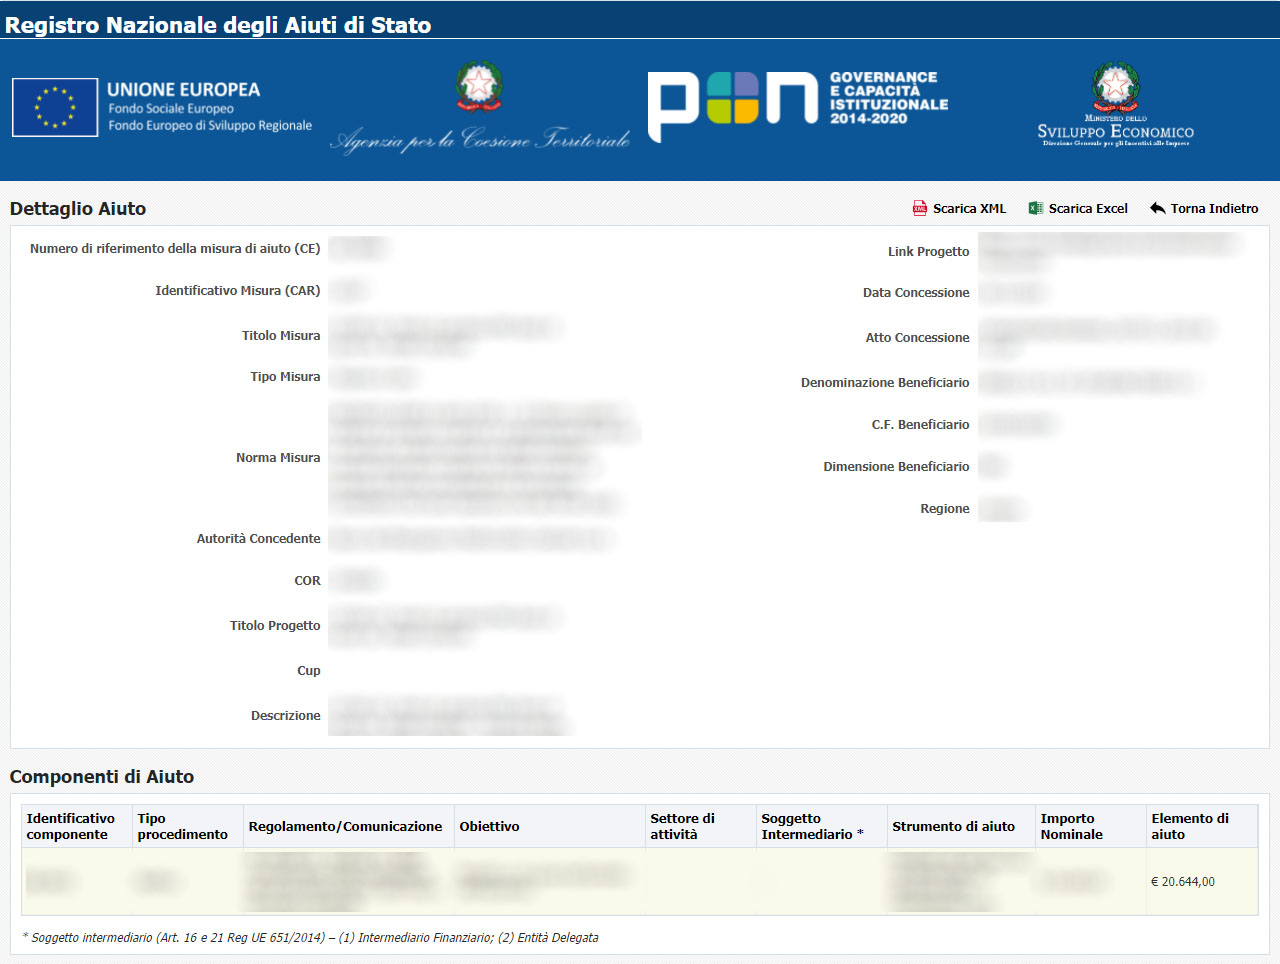Viewport: 1280px width, 964px height.
Task: Click the Agenzia per la Coesione Territoriale emblem
Action: (479, 87)
